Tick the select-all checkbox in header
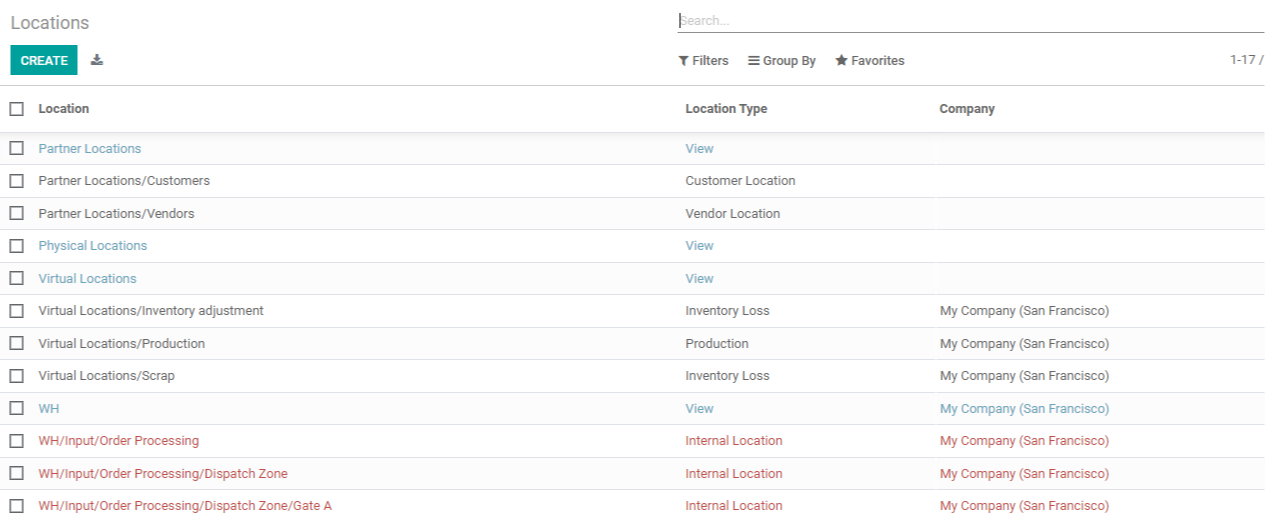The image size is (1265, 516). tap(17, 109)
